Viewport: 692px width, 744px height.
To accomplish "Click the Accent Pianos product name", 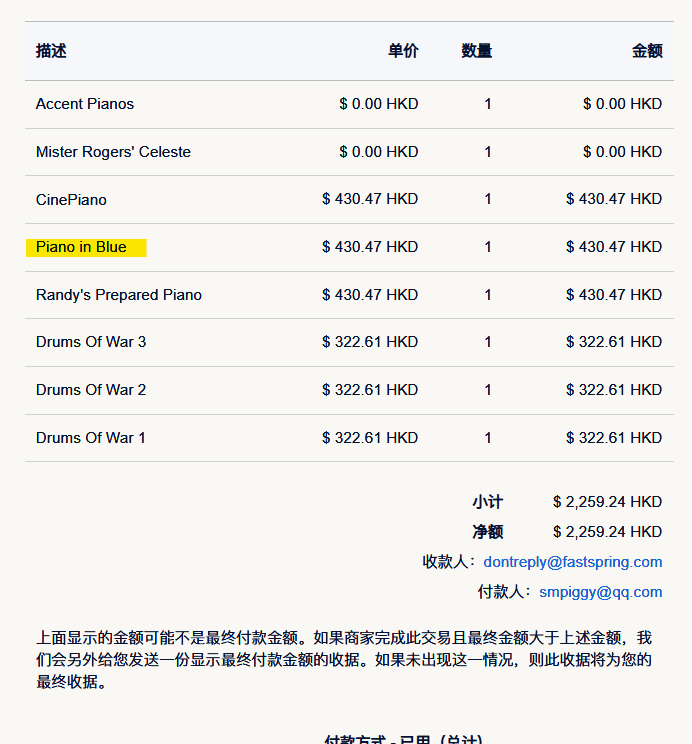I will tap(85, 104).
